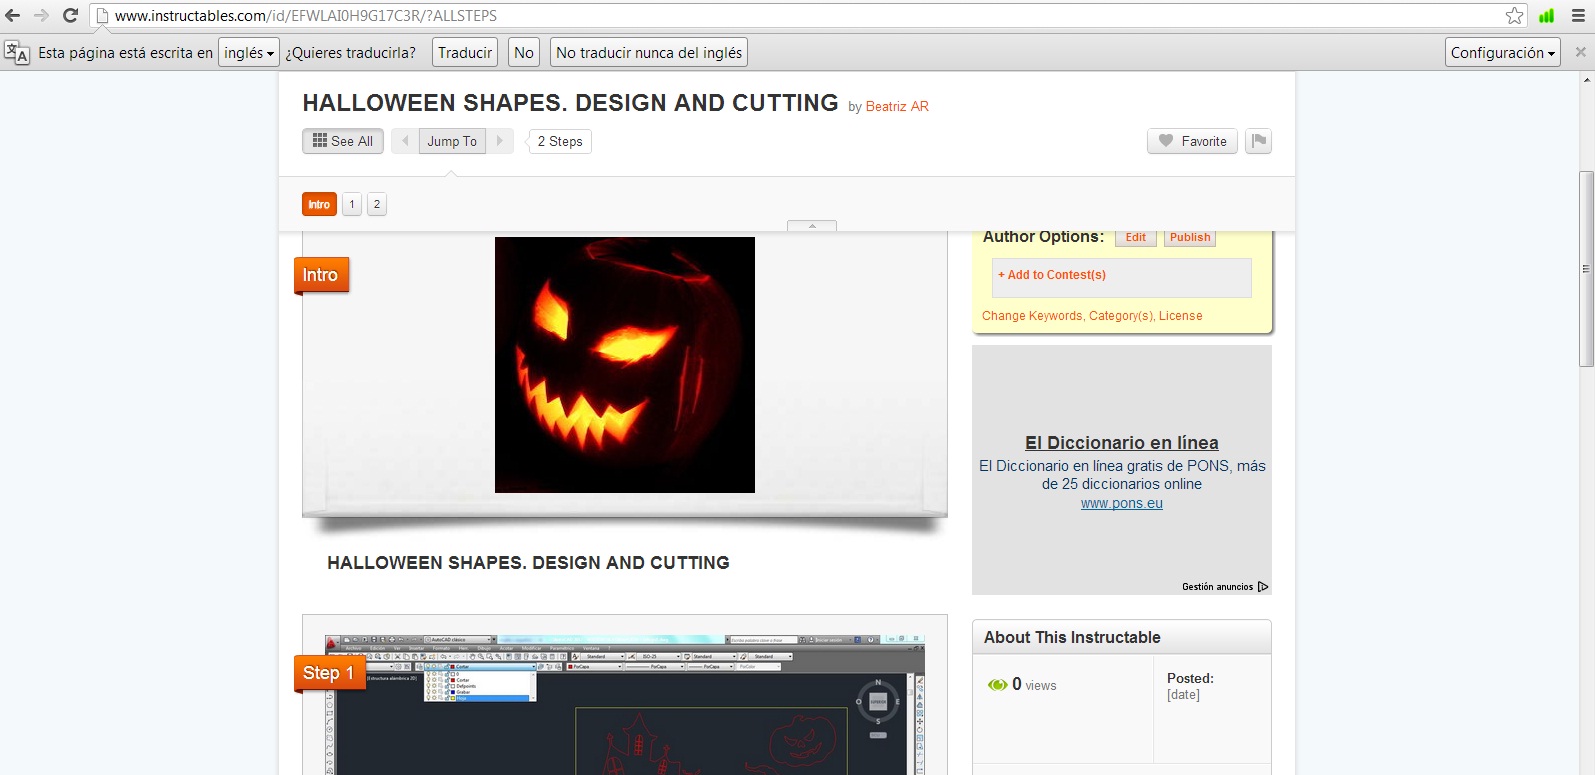This screenshot has width=1595, height=775.
Task: Click Gestión anuncios ad label
Action: pyautogui.click(x=1217, y=587)
